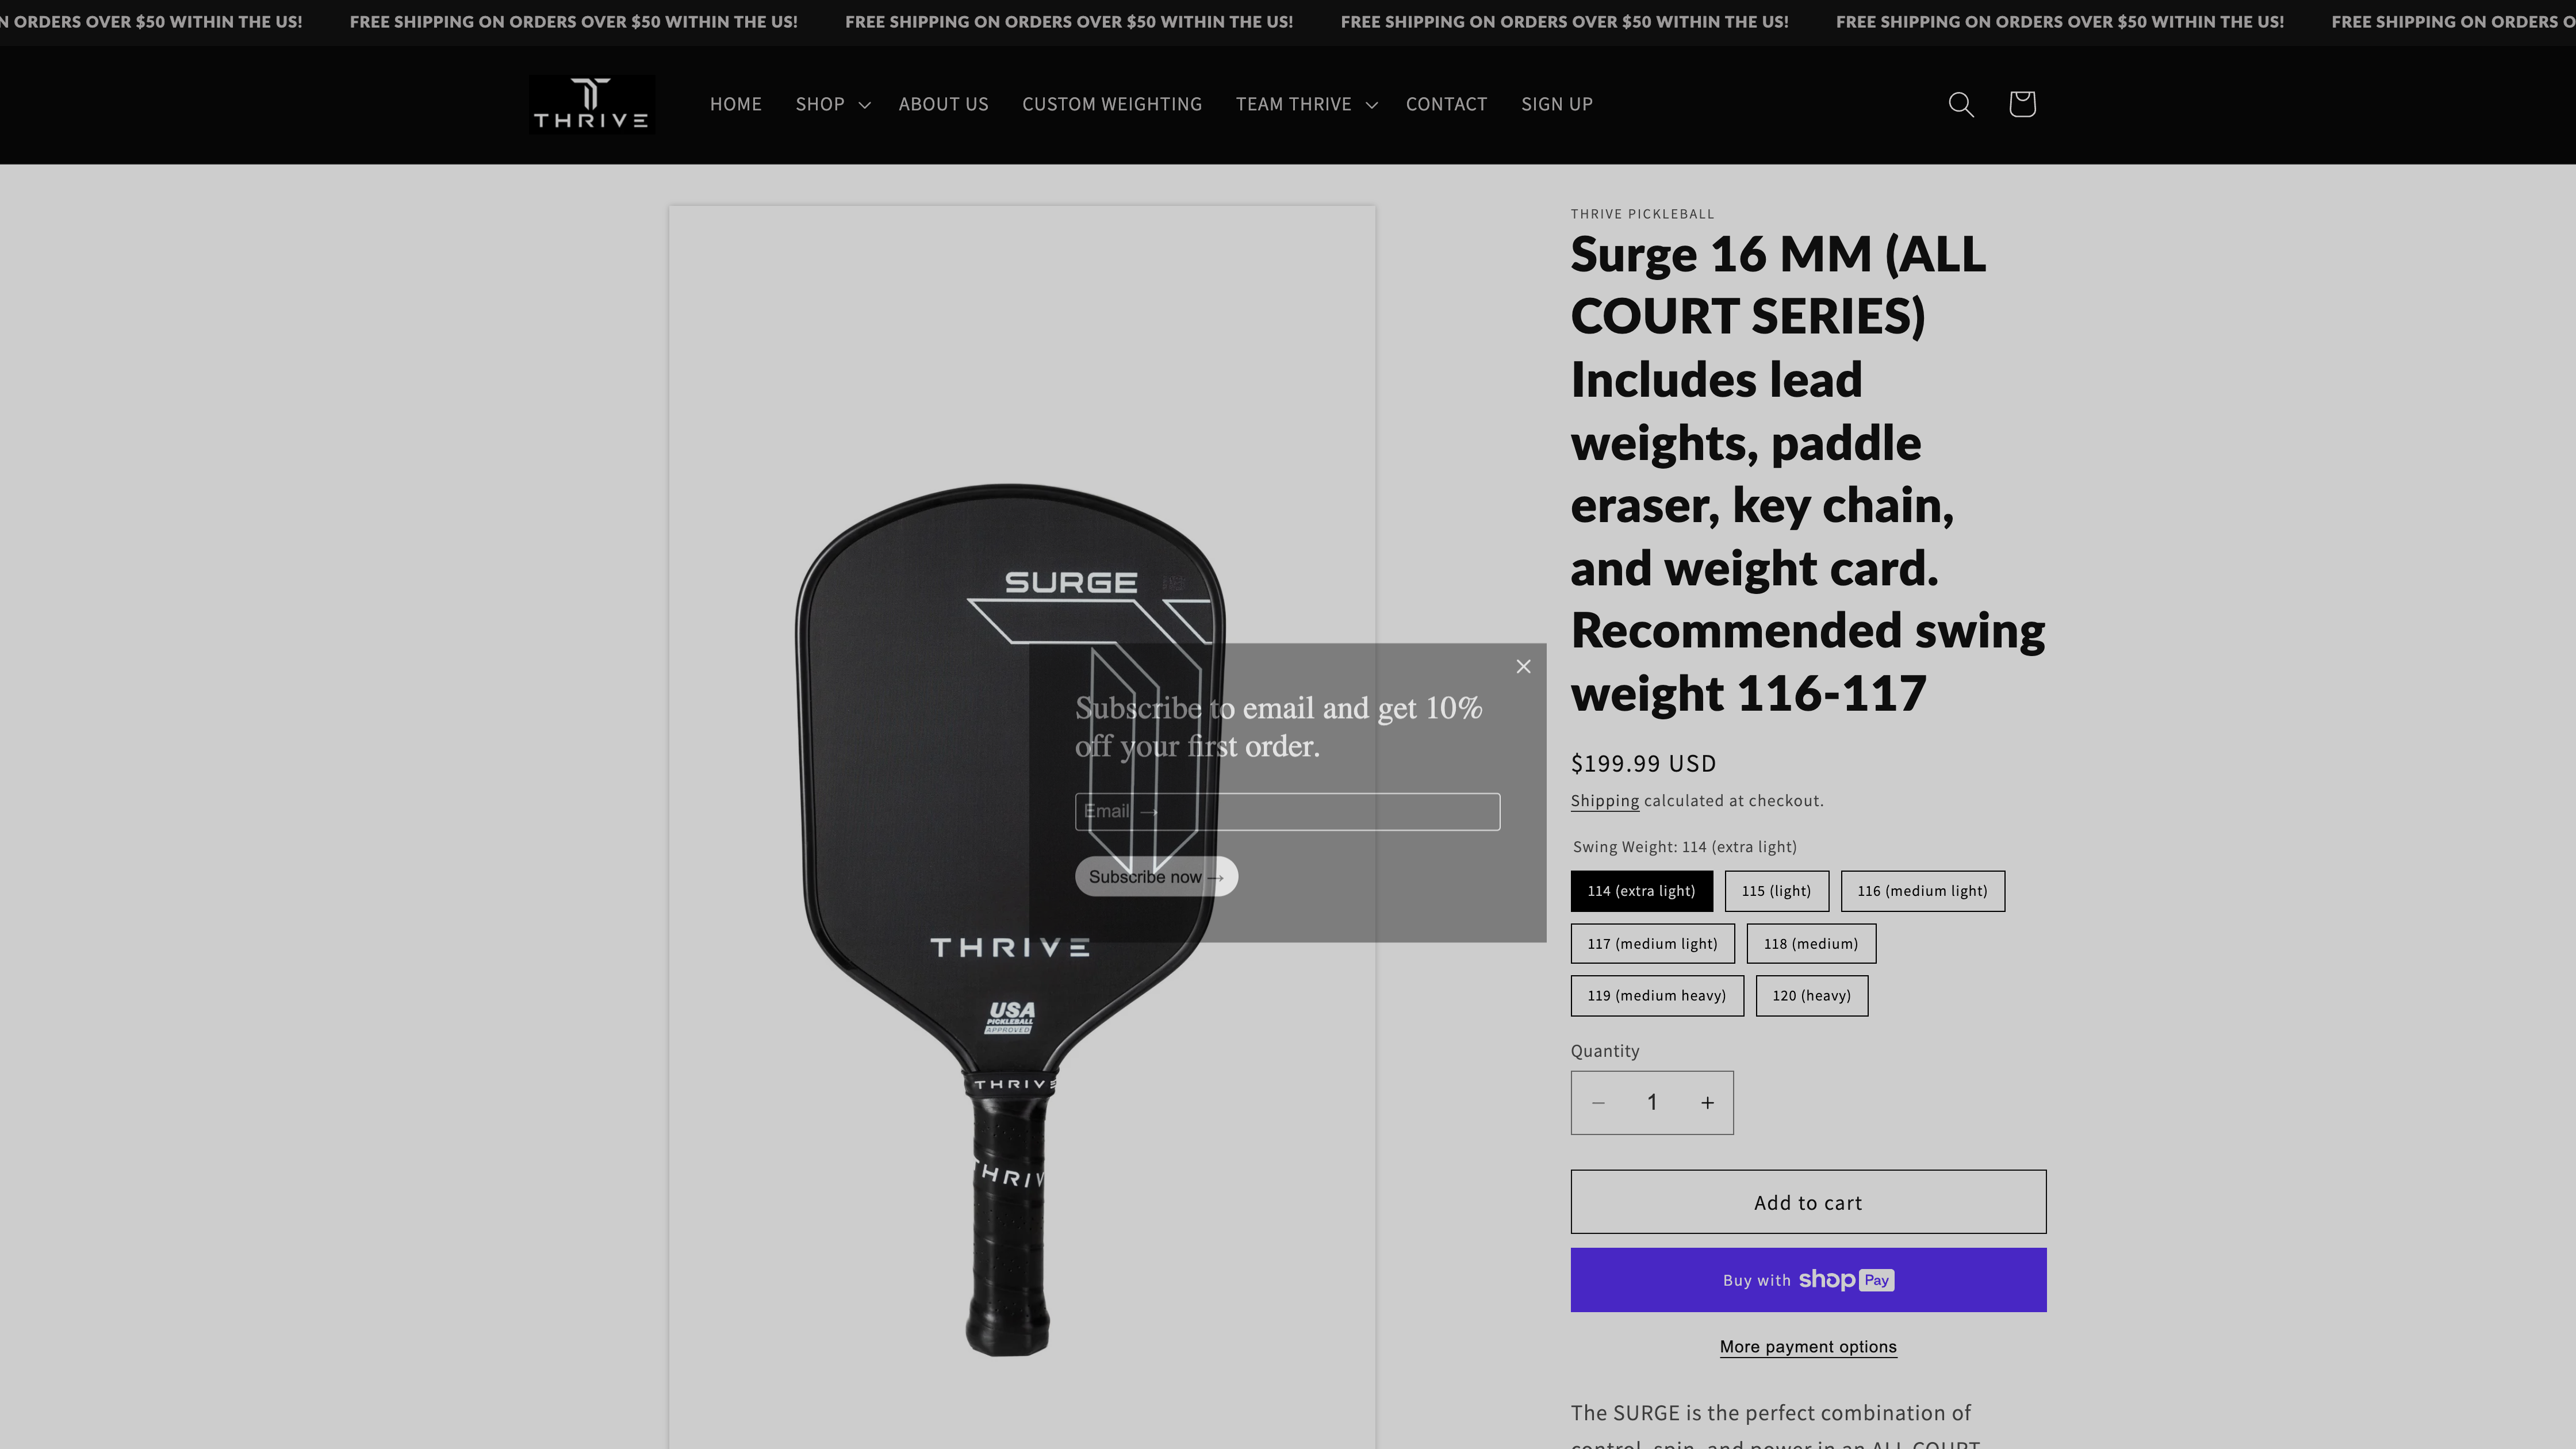Select the 118 (medium) swing weight
This screenshot has height=1449, width=2576.
[x=1810, y=943]
